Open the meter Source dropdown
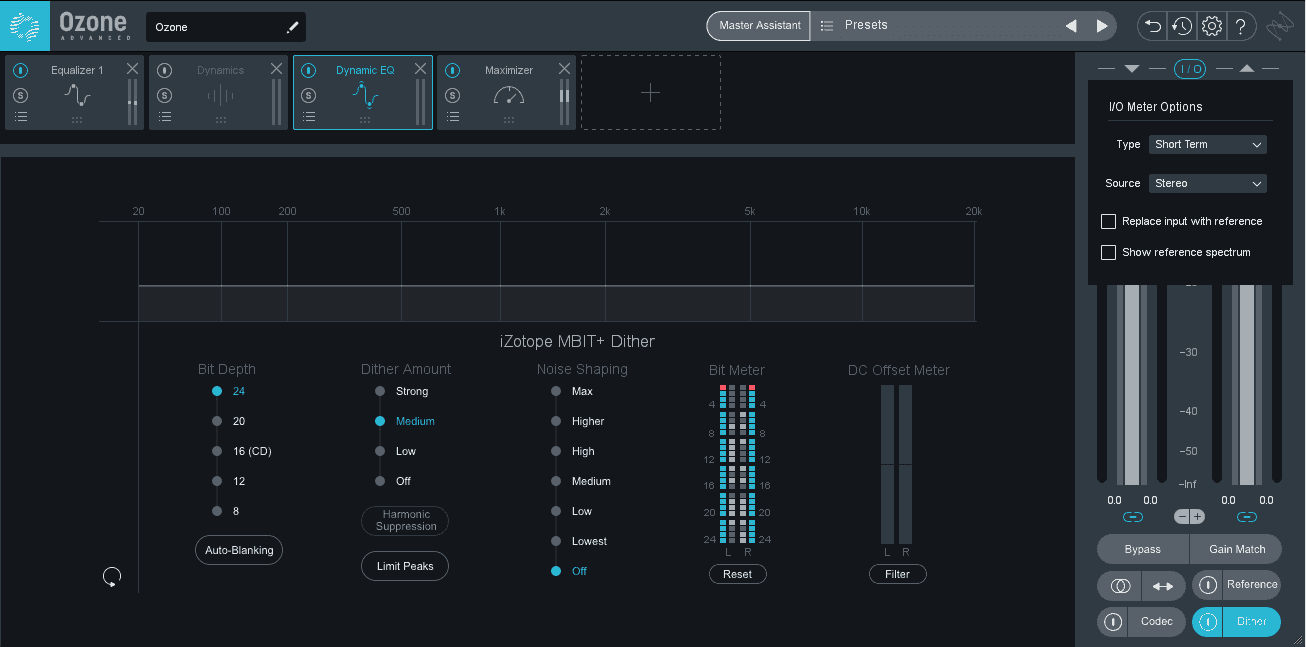 click(1208, 183)
